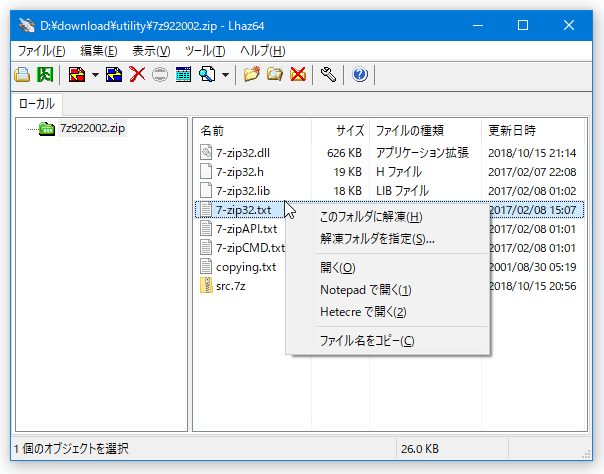Click LIB ファイル type cell
This screenshot has height=474, width=604.
[402, 191]
